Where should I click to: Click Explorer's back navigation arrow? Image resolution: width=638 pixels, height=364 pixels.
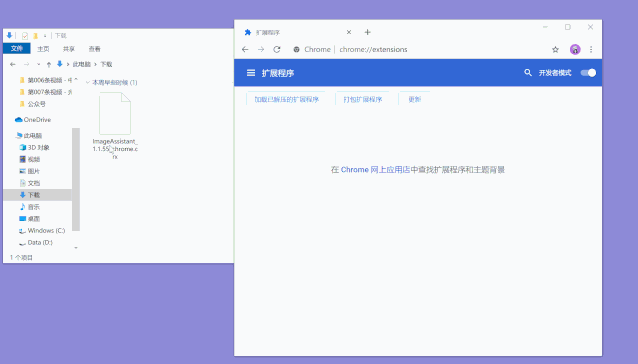pyautogui.click(x=13, y=64)
